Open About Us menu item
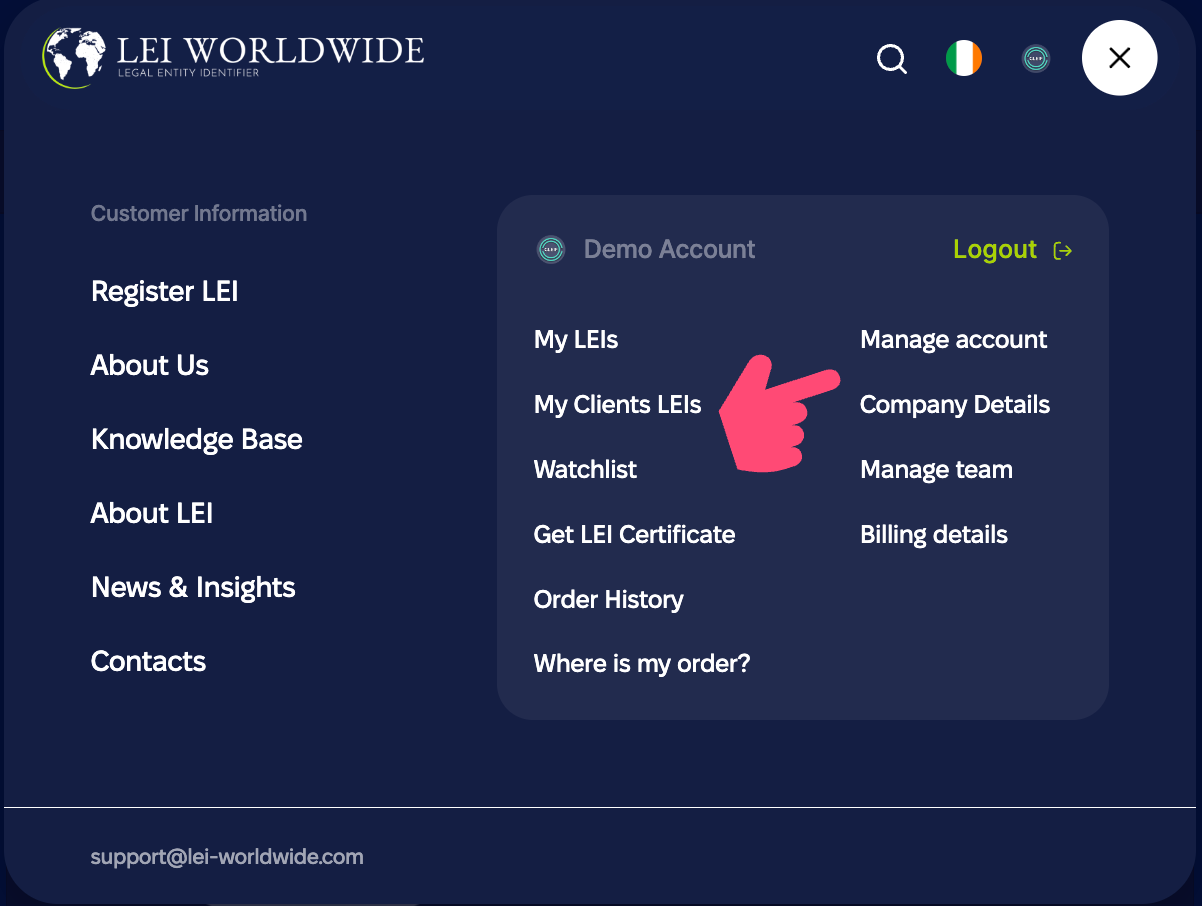 click(150, 366)
